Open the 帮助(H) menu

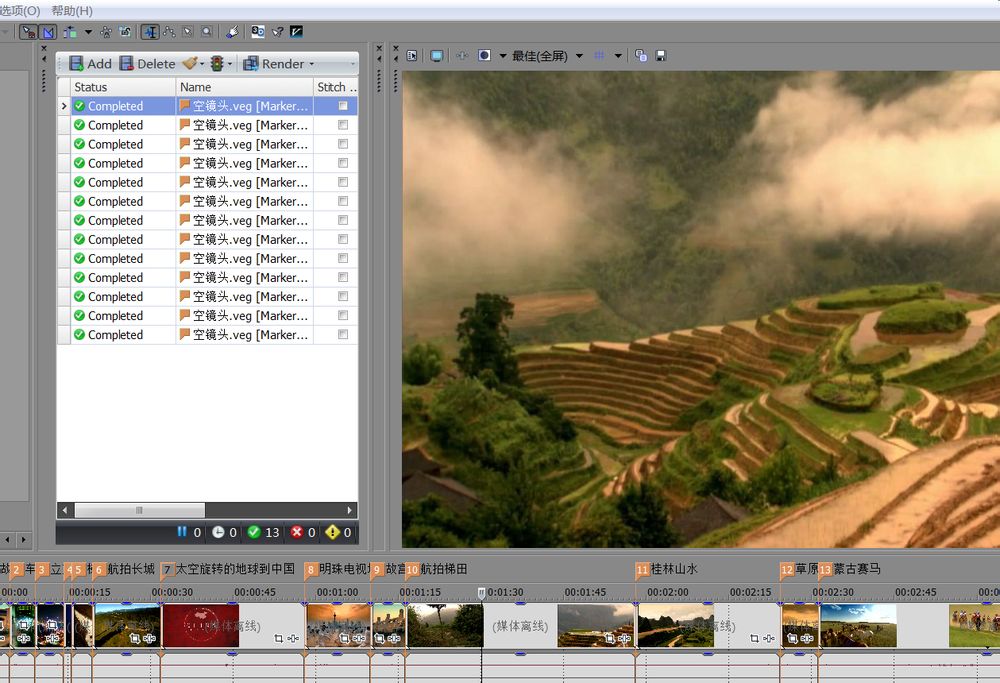[71, 10]
